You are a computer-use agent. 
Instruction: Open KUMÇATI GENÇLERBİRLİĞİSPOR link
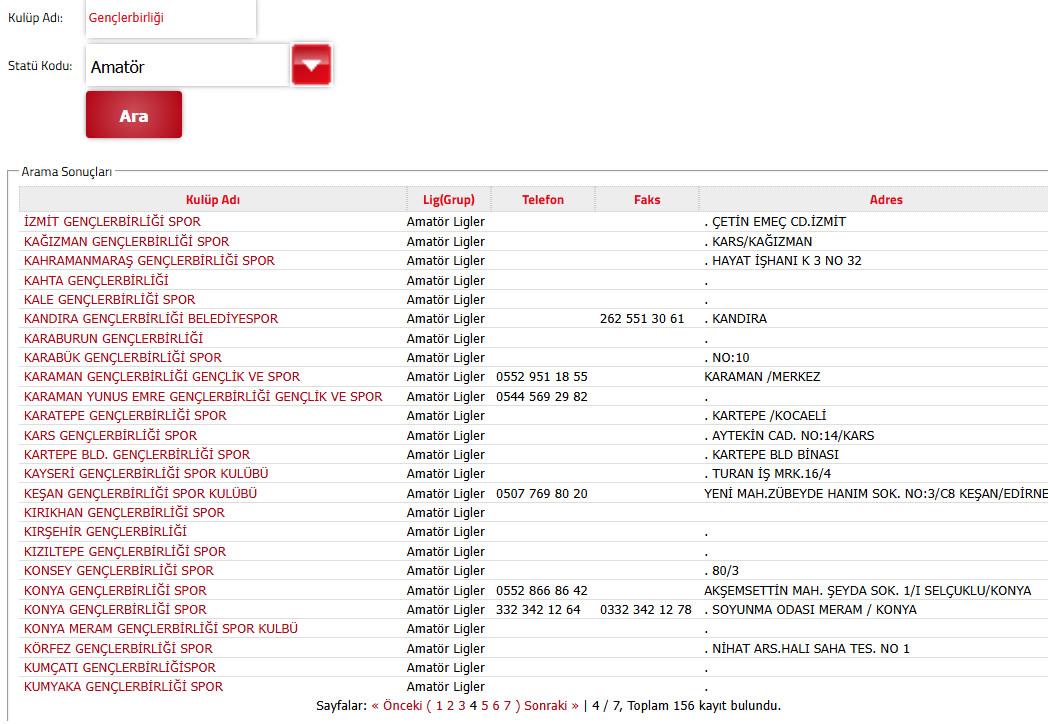(120, 668)
